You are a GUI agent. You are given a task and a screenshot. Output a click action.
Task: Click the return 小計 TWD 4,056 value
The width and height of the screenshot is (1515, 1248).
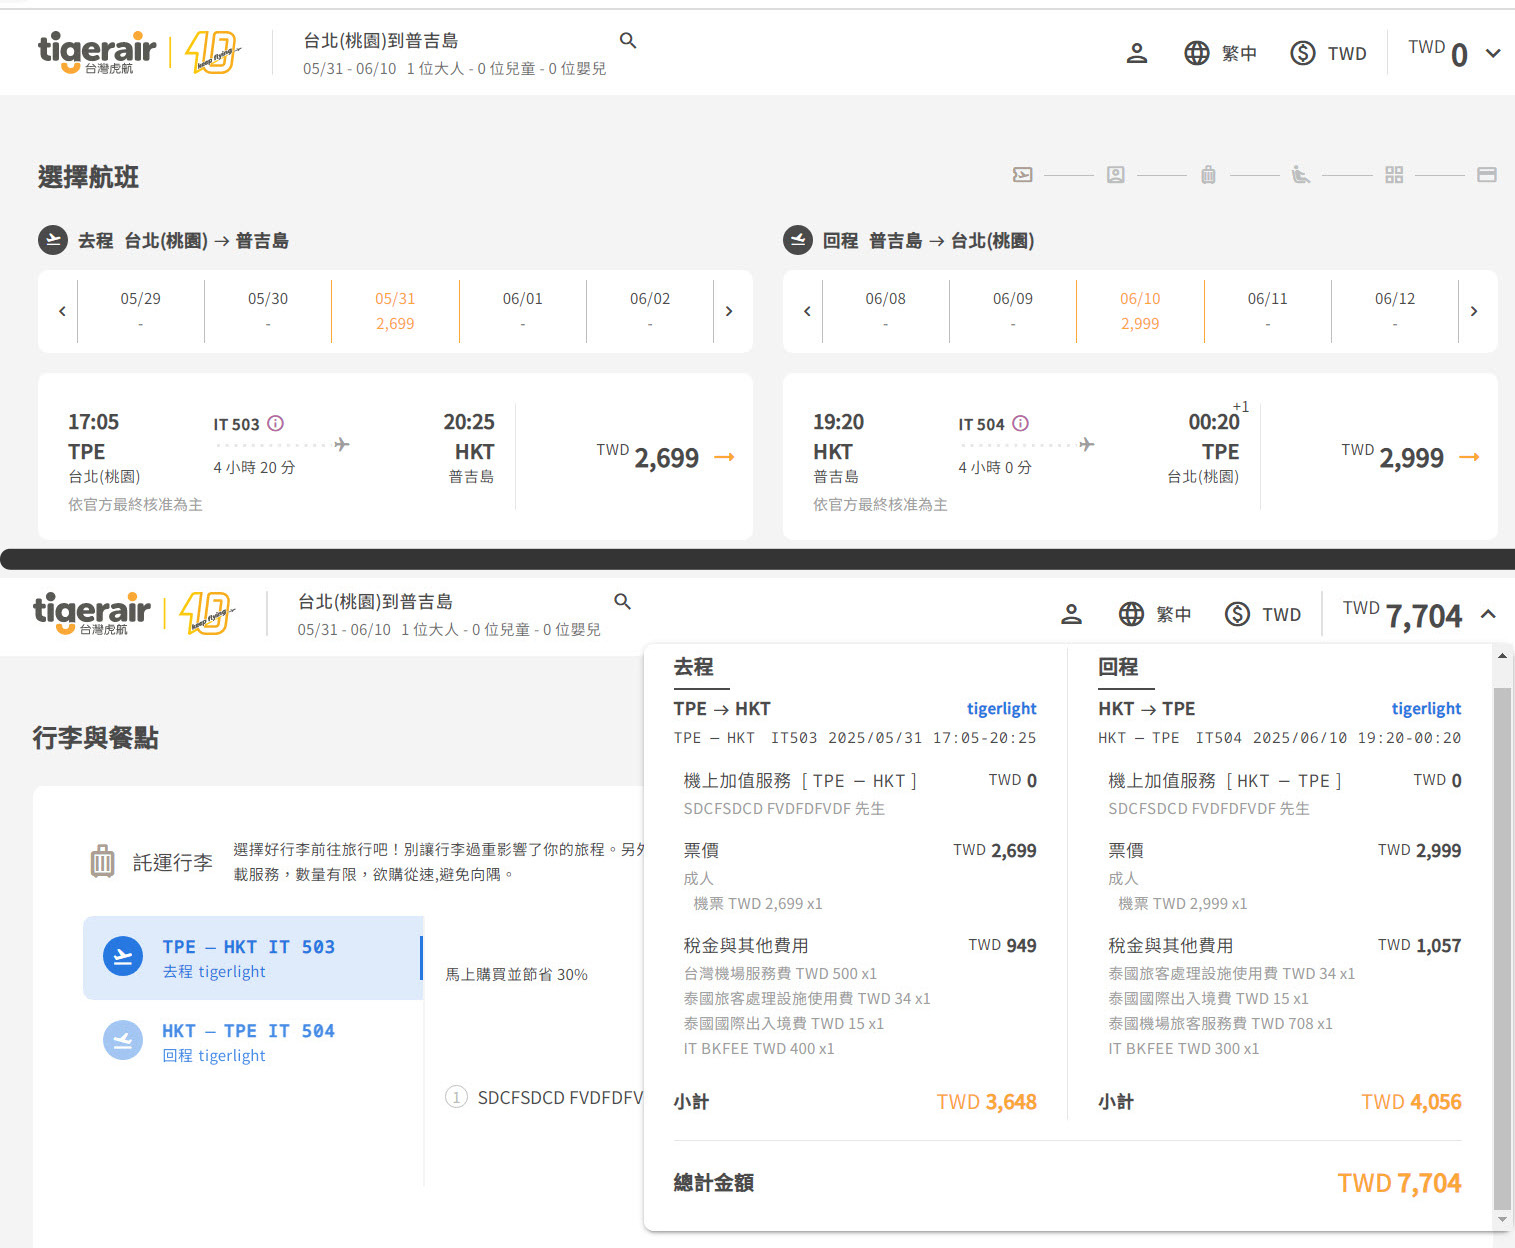[x=1411, y=1102]
